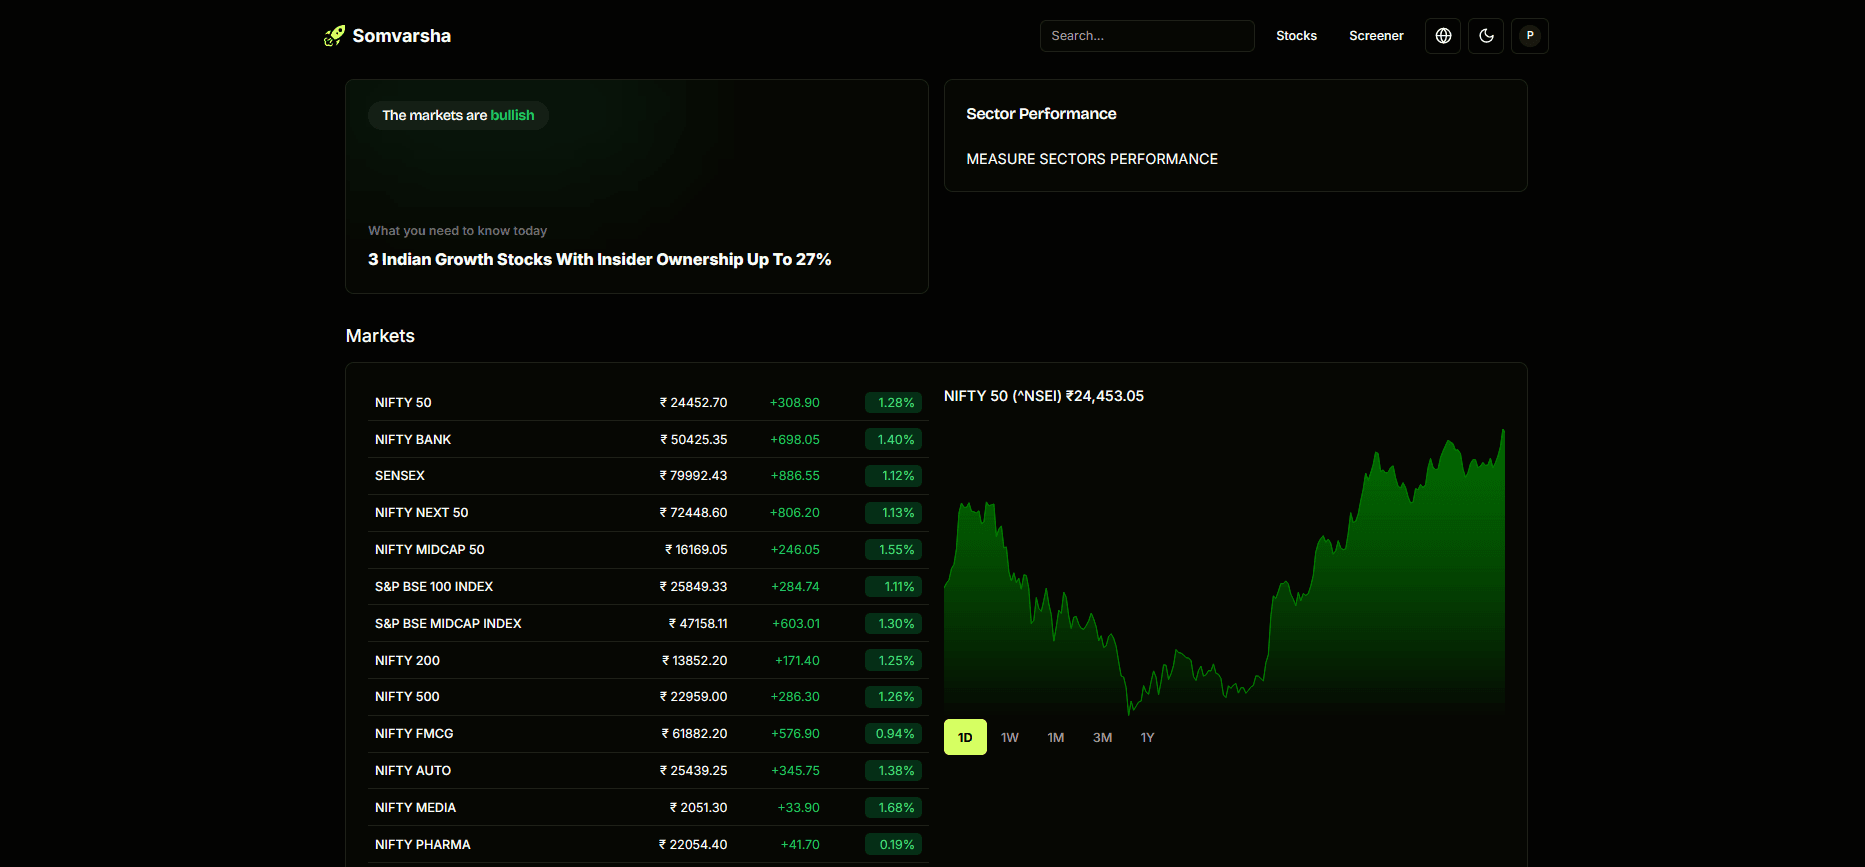The image size is (1865, 867).
Task: Select the NIFTY 200 row
Action: click(x=648, y=661)
